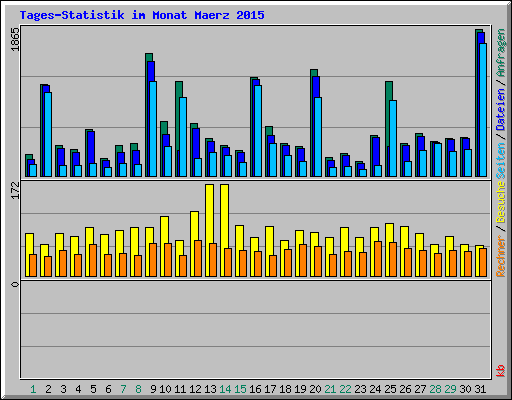512x400 pixels.
Task: Select the dark blue "Dateien" legend label
Action: [x=501, y=109]
